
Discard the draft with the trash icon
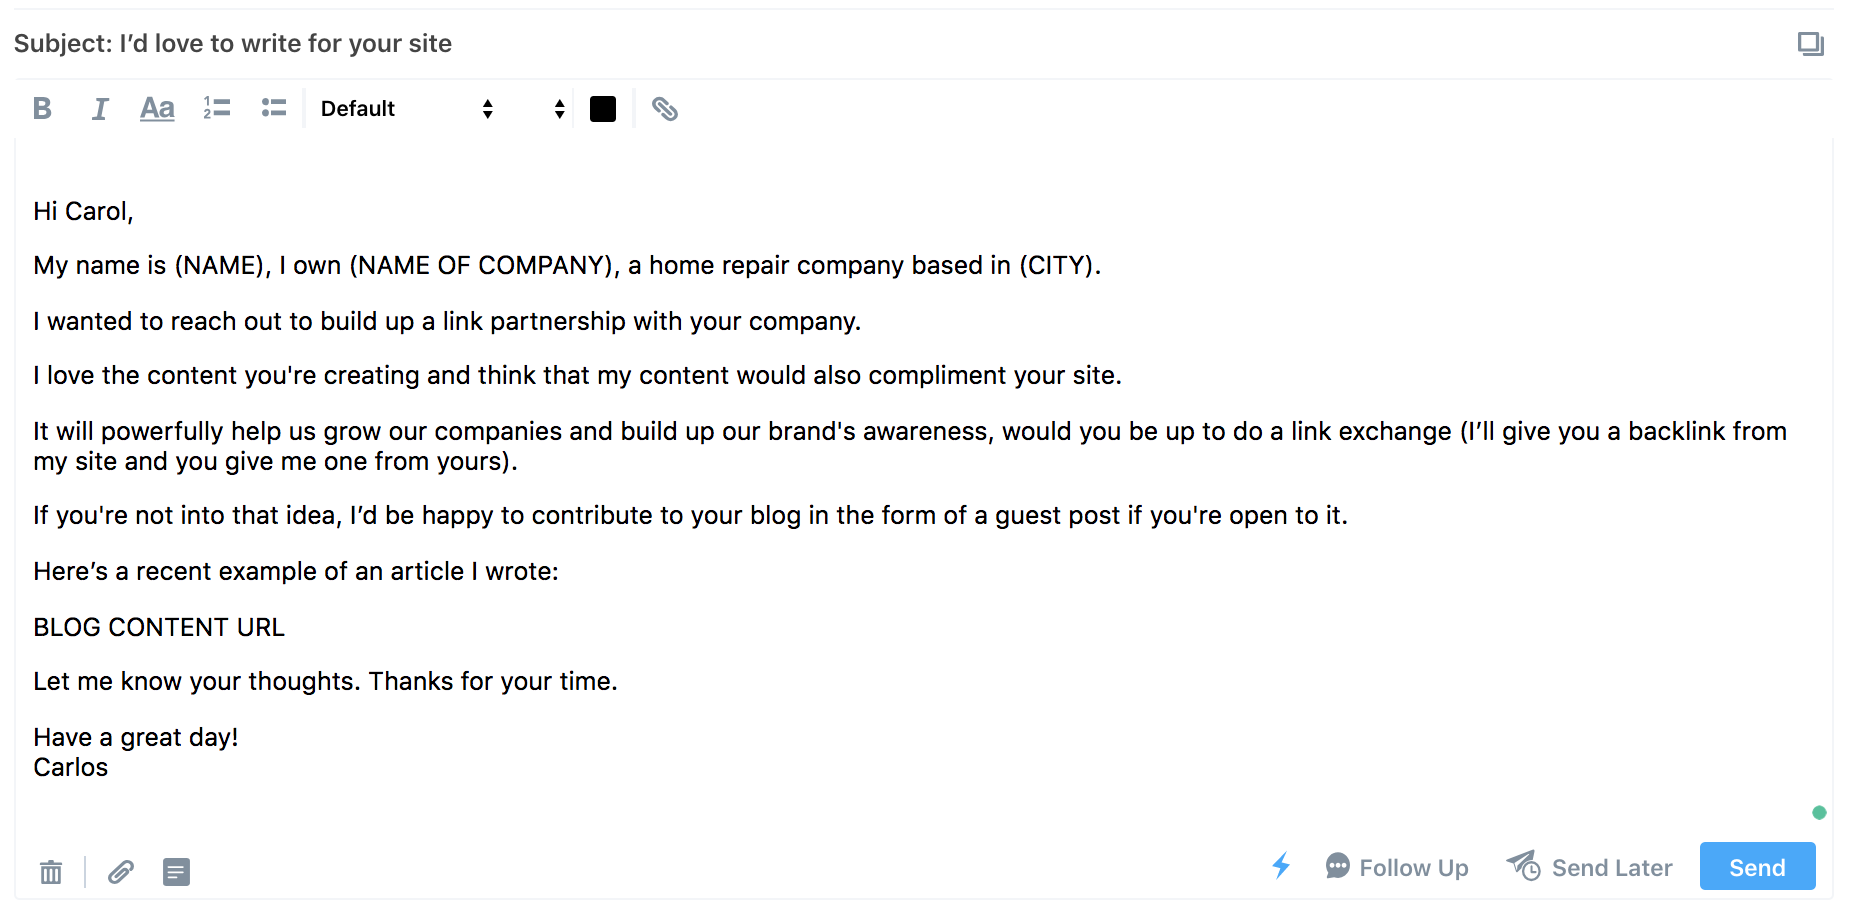click(x=51, y=872)
